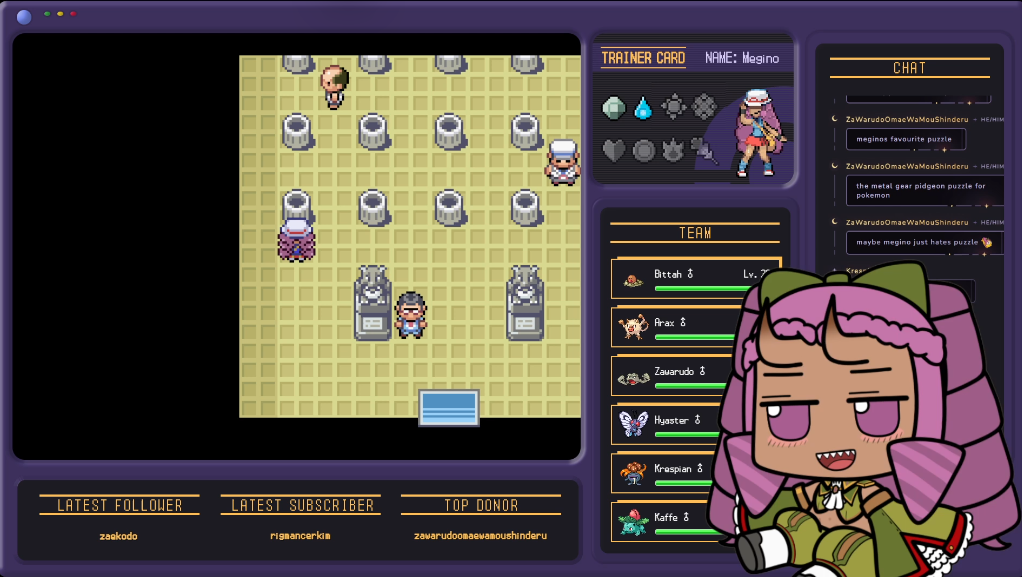
Task: Click the 'maybe megino just hates puzzle' message
Action: [924, 242]
